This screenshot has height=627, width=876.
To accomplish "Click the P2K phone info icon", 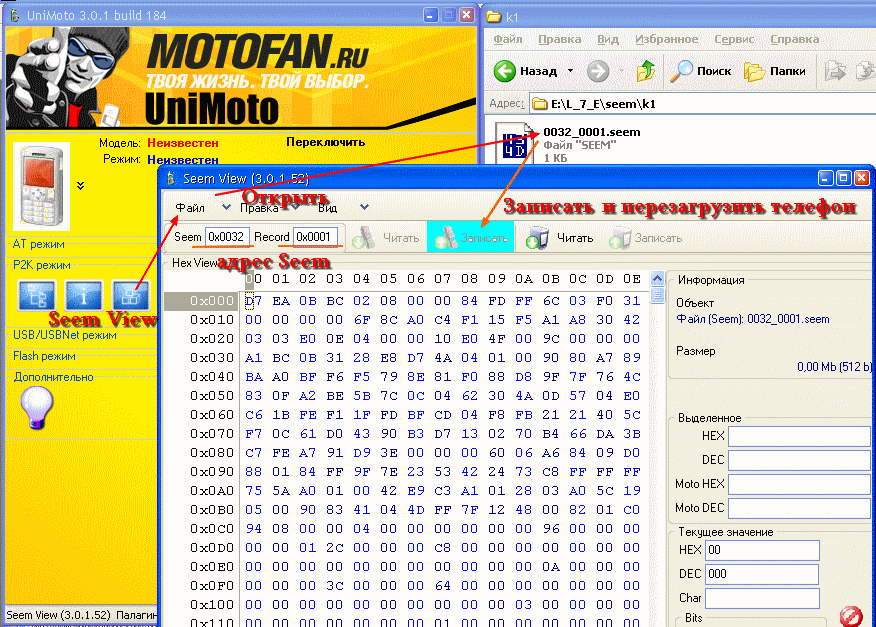I will pyautogui.click(x=84, y=295).
